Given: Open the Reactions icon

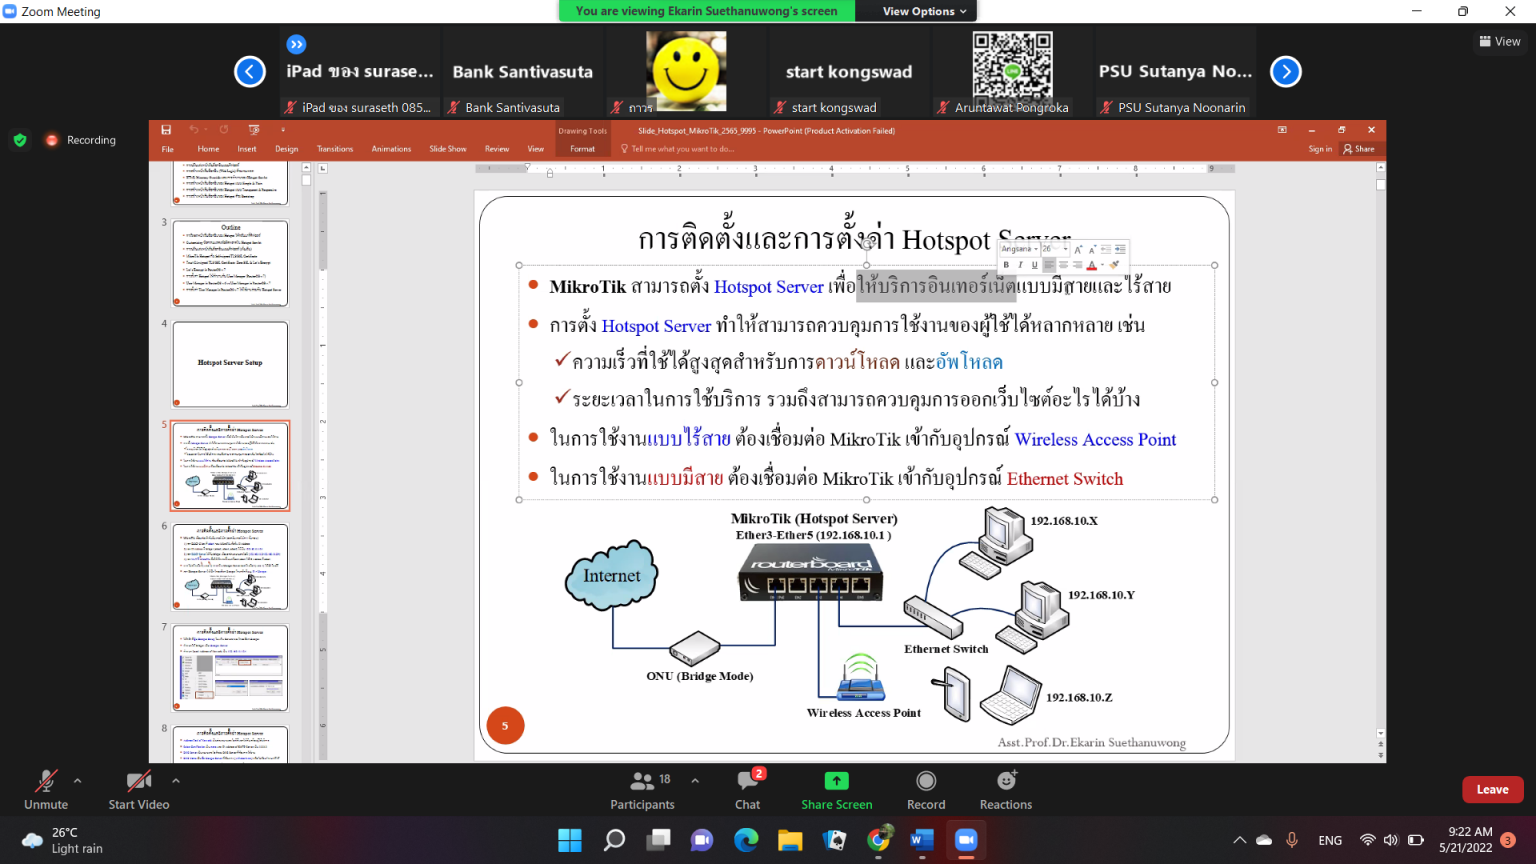Looking at the screenshot, I should tap(1006, 781).
